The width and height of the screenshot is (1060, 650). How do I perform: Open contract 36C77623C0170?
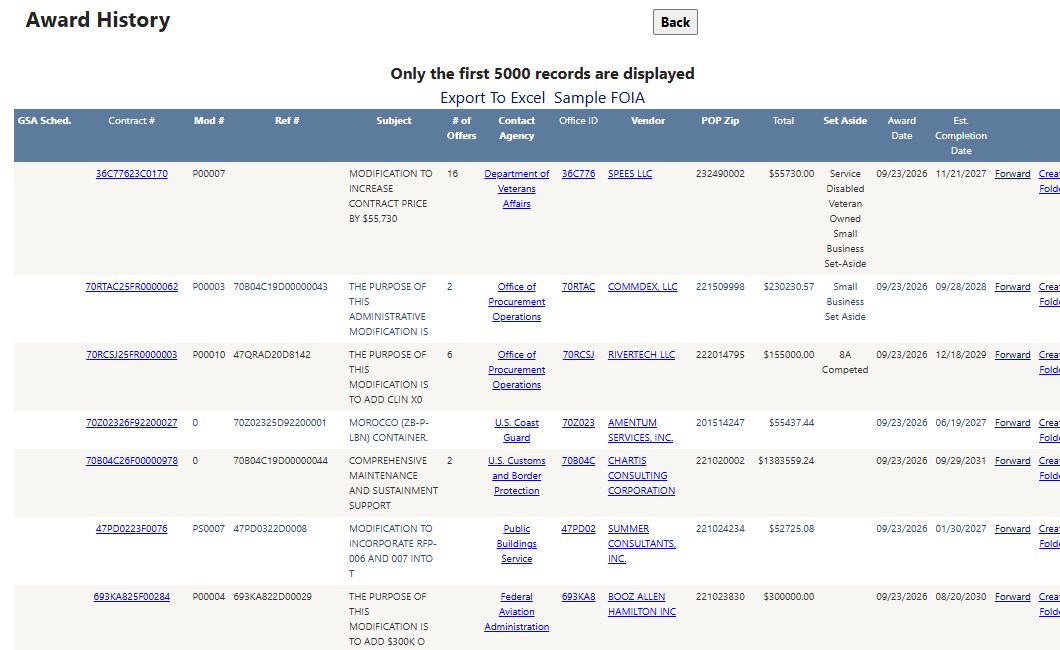pyautogui.click(x=132, y=174)
